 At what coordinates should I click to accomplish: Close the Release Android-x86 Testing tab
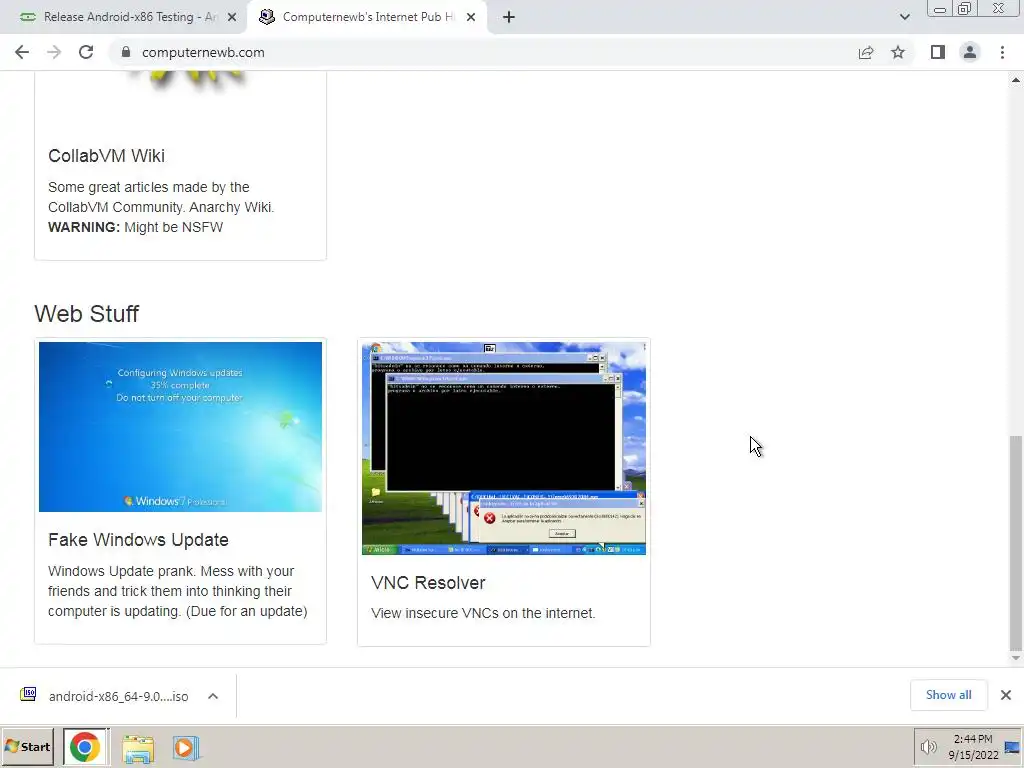[x=232, y=17]
